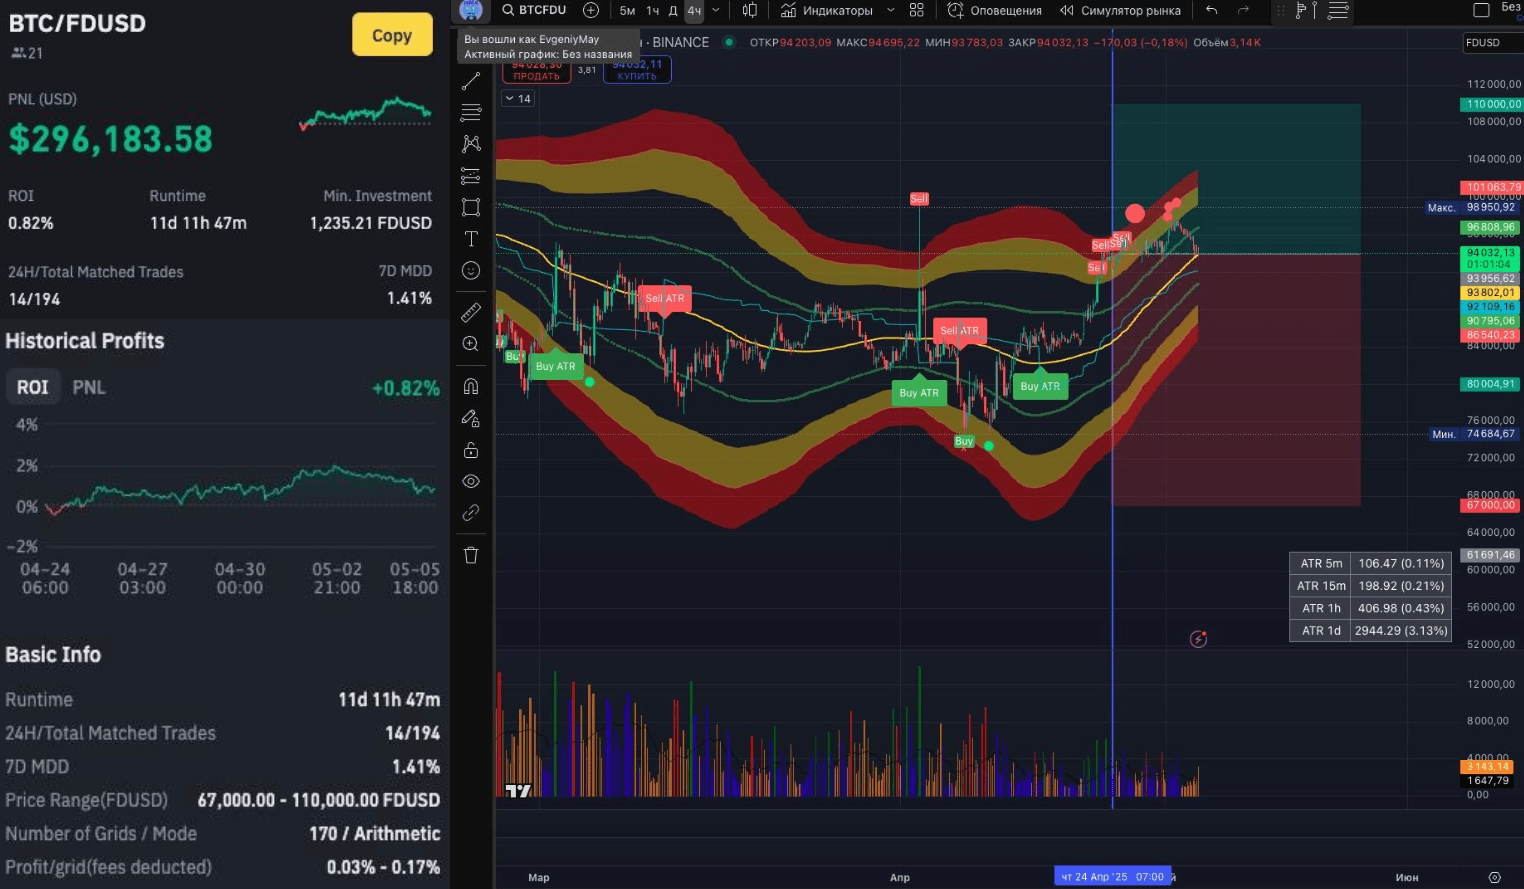Image resolution: width=1524 pixels, height=889 pixels.
Task: Select the ruler measure tool
Action: (x=471, y=313)
